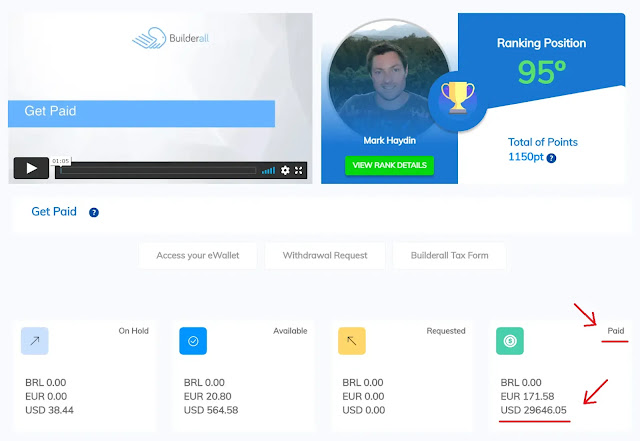Select USD 38.44 in On Hold

(49, 410)
